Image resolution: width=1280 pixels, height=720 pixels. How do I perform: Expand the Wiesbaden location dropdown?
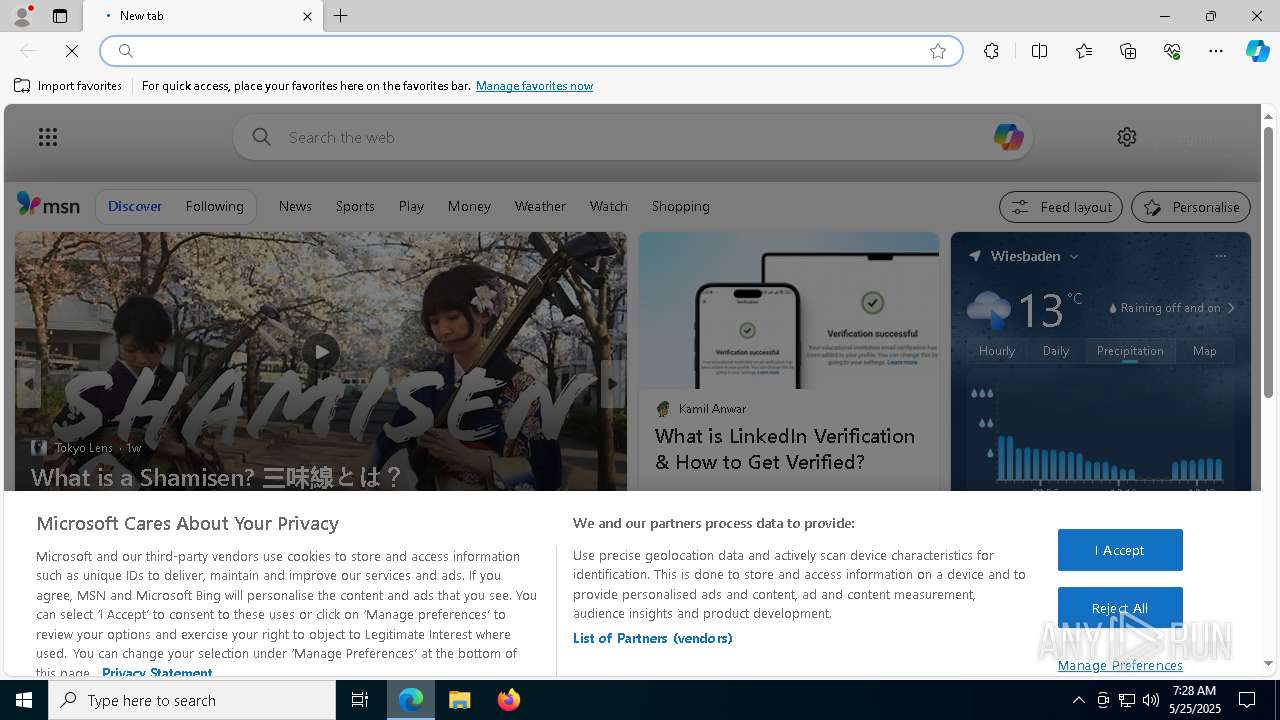1074,257
